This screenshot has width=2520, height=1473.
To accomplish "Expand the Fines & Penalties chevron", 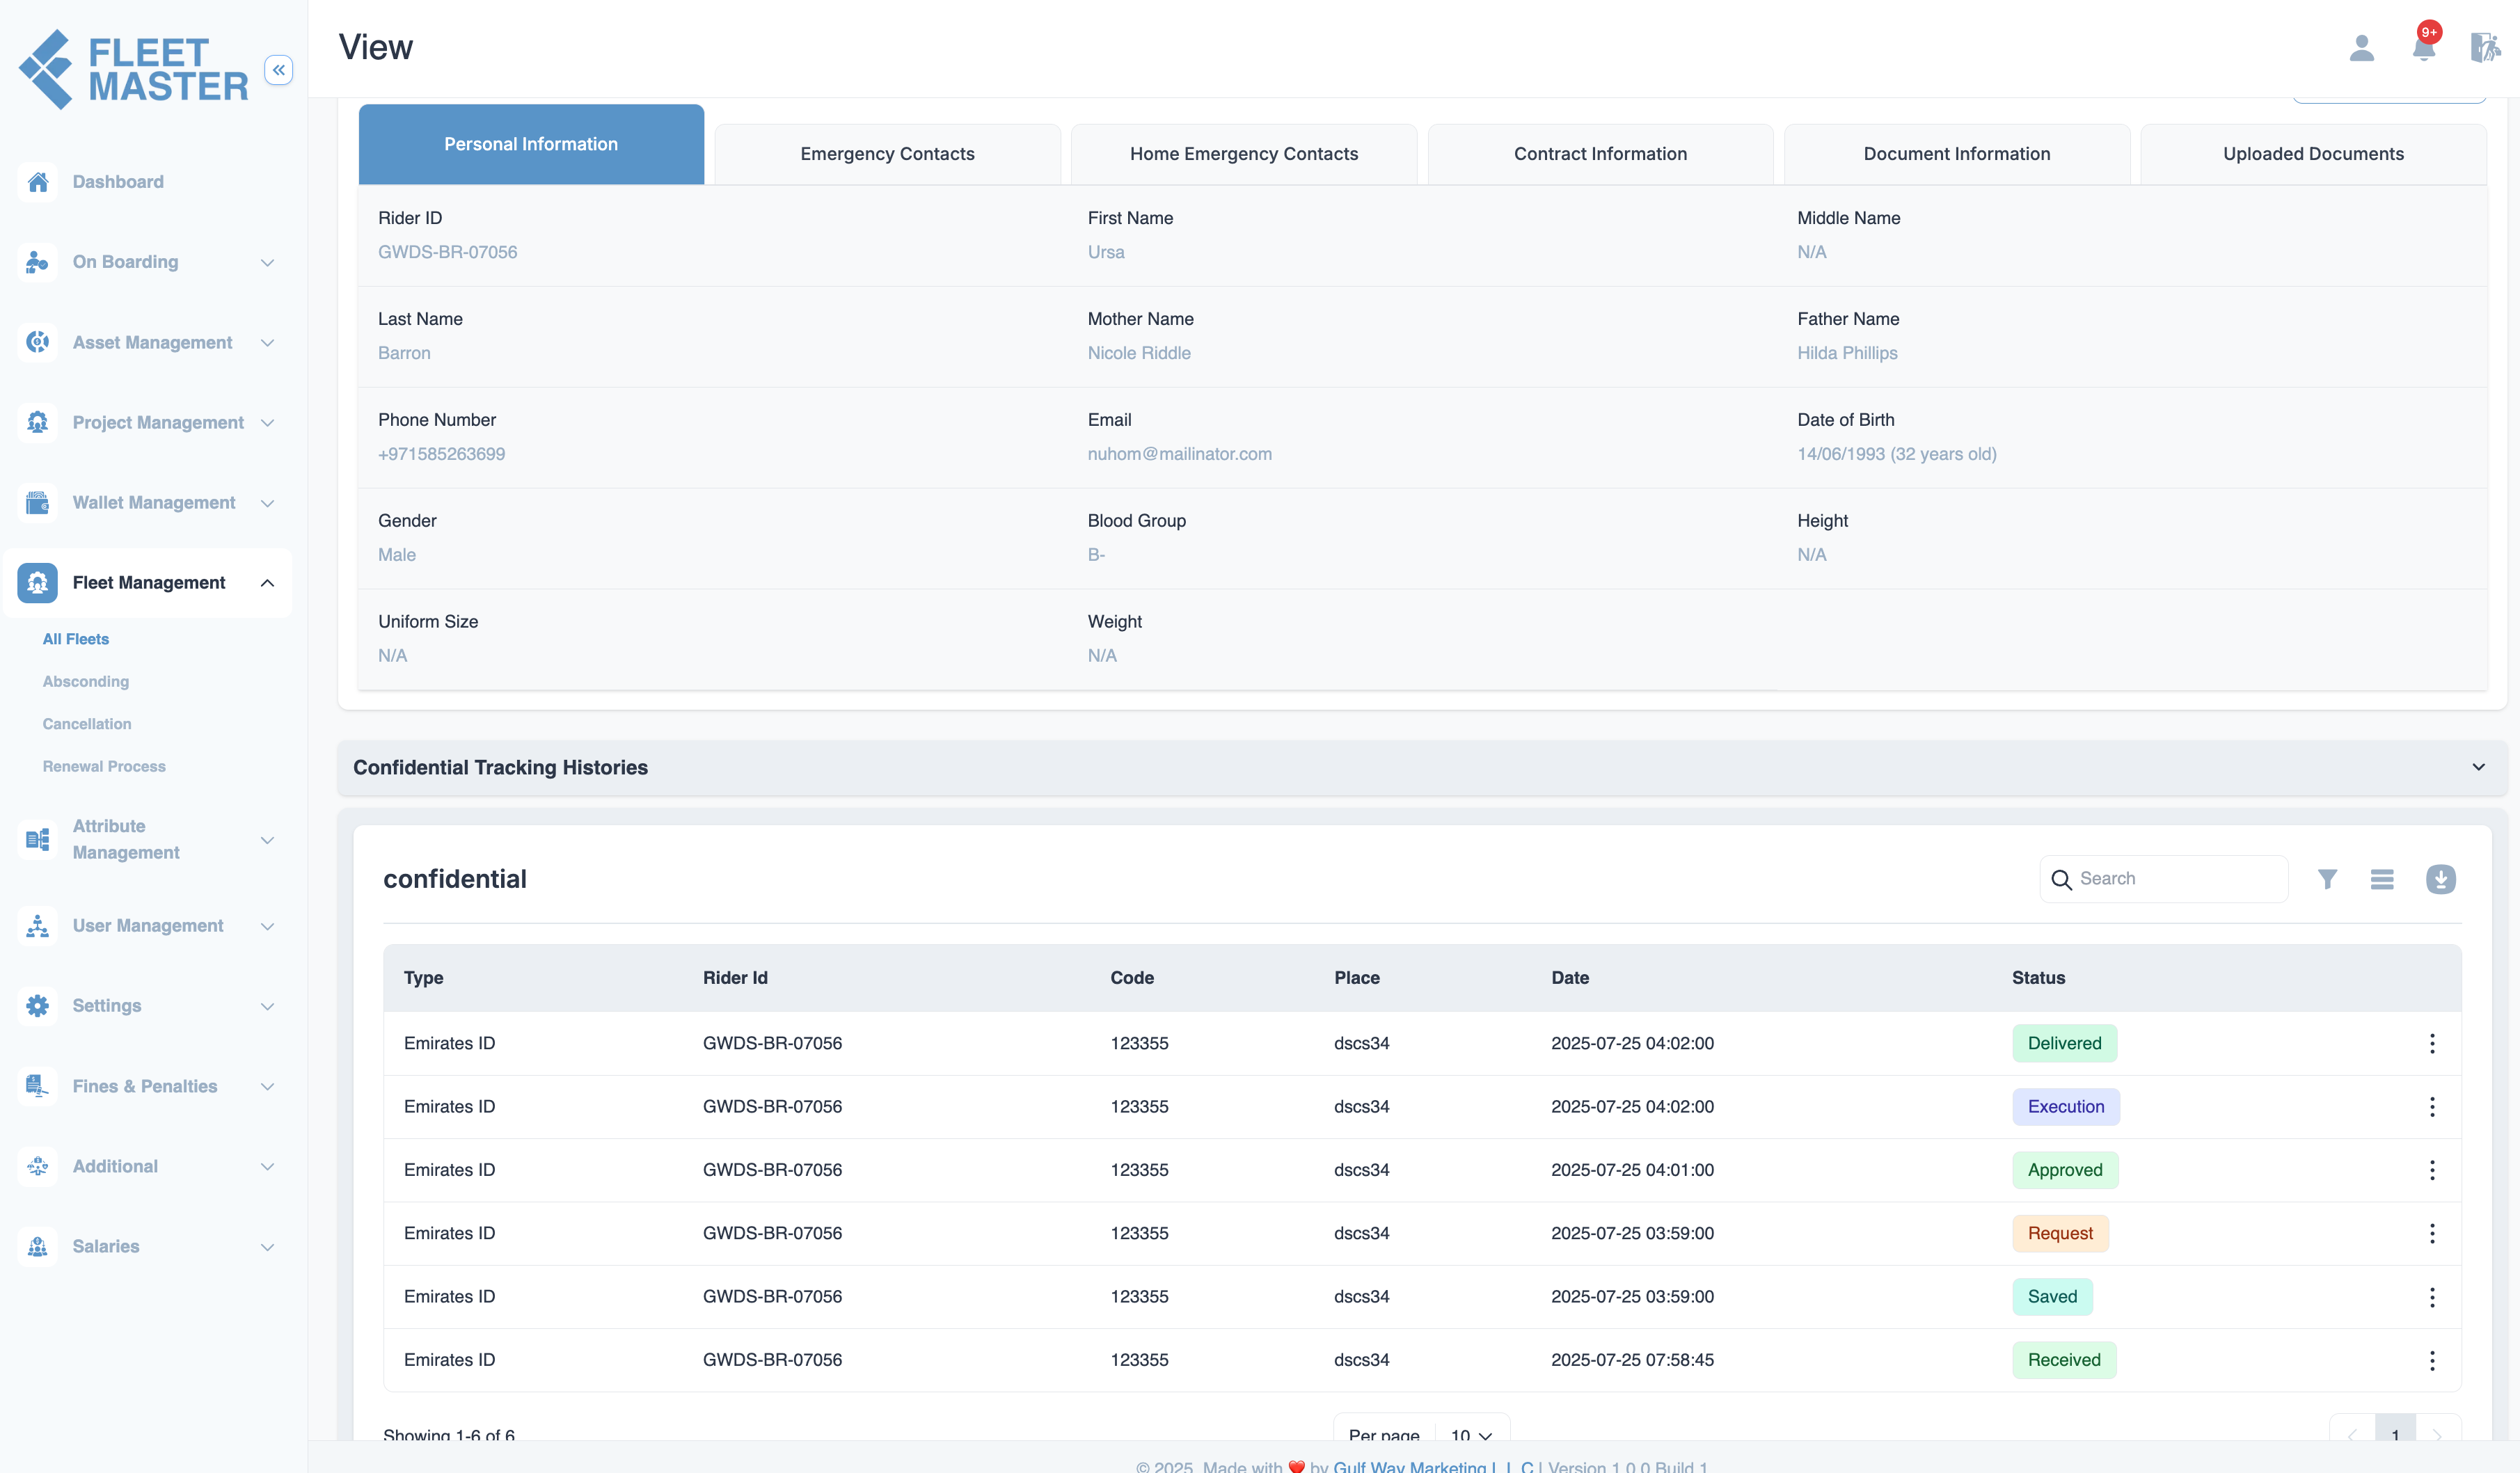I will pos(267,1086).
